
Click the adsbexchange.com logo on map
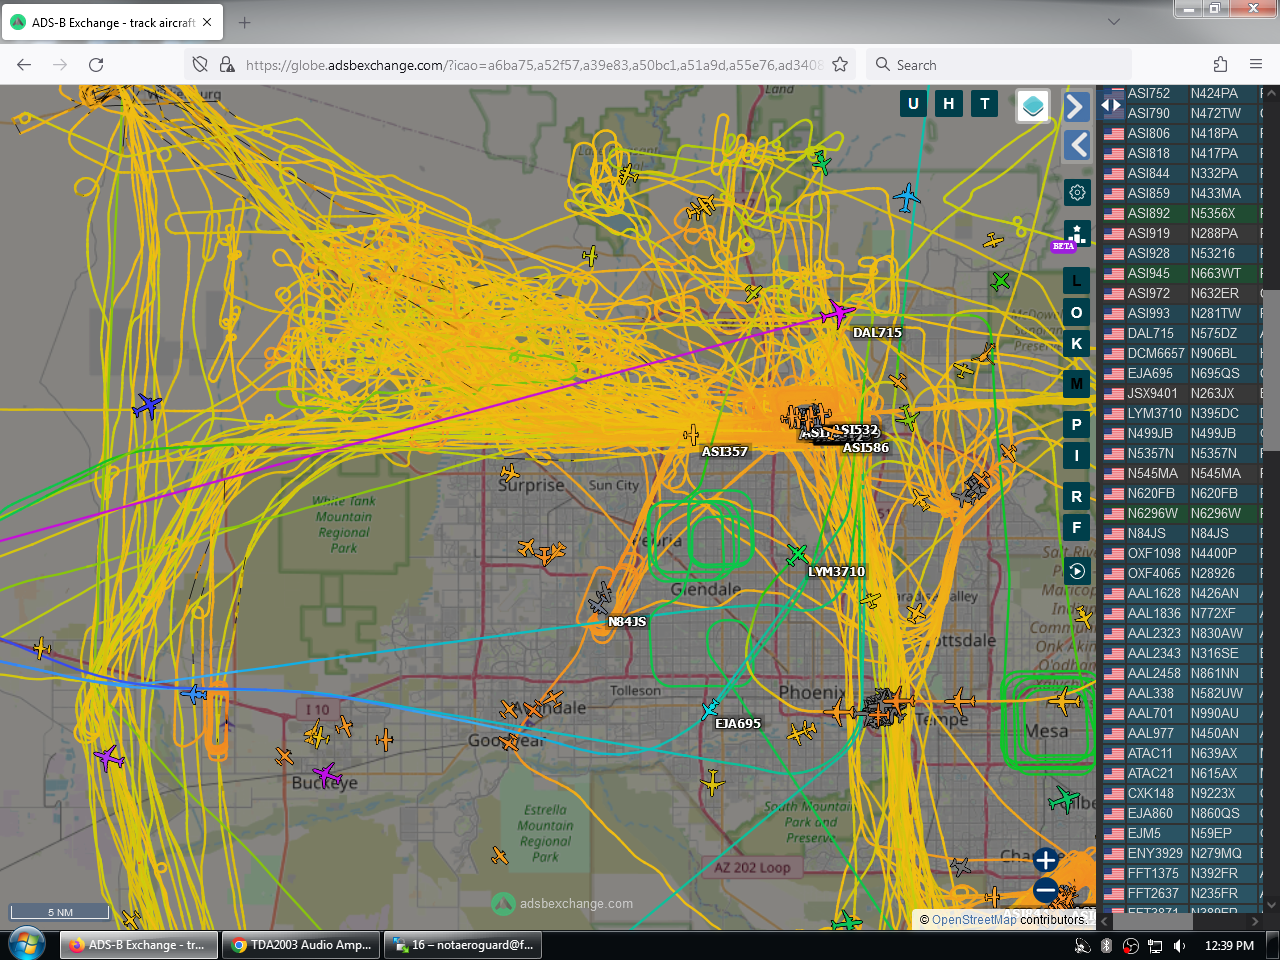click(x=562, y=904)
